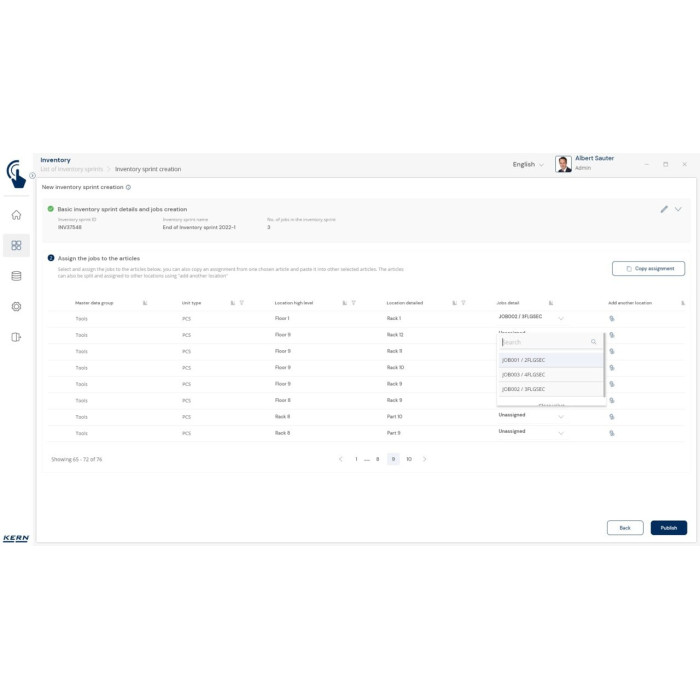Select current page 9 in pagination

(393, 459)
